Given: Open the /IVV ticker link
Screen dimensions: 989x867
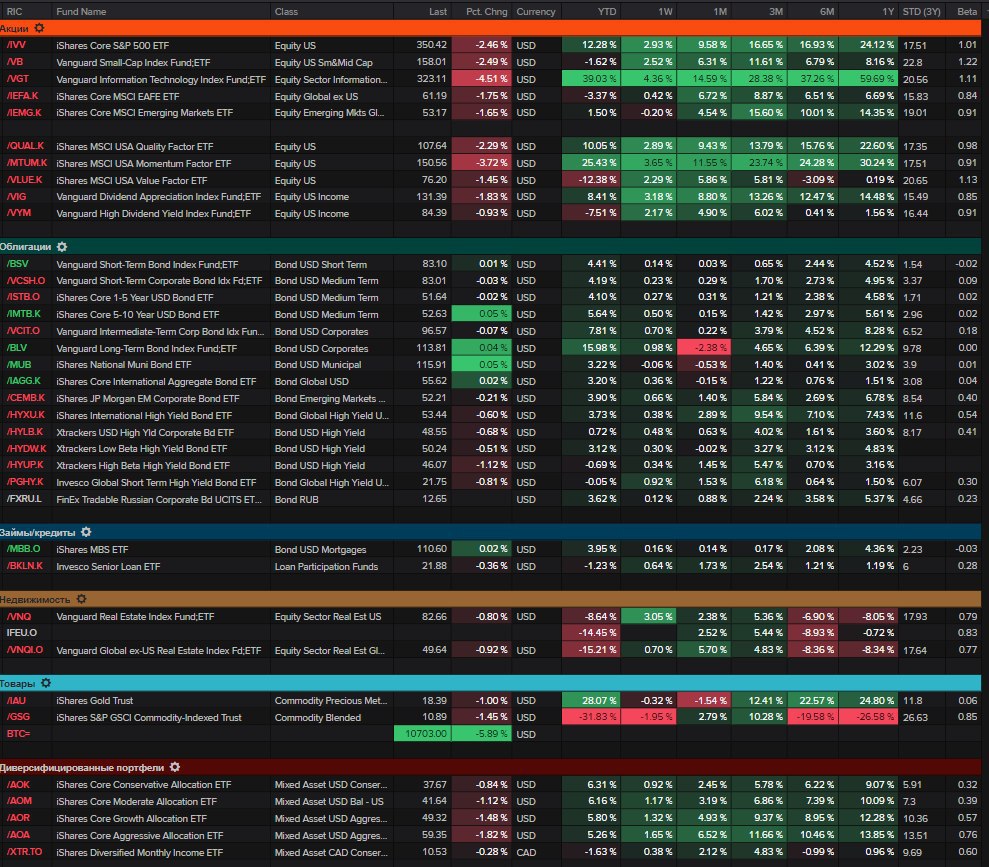Looking at the screenshot, I should tap(16, 45).
